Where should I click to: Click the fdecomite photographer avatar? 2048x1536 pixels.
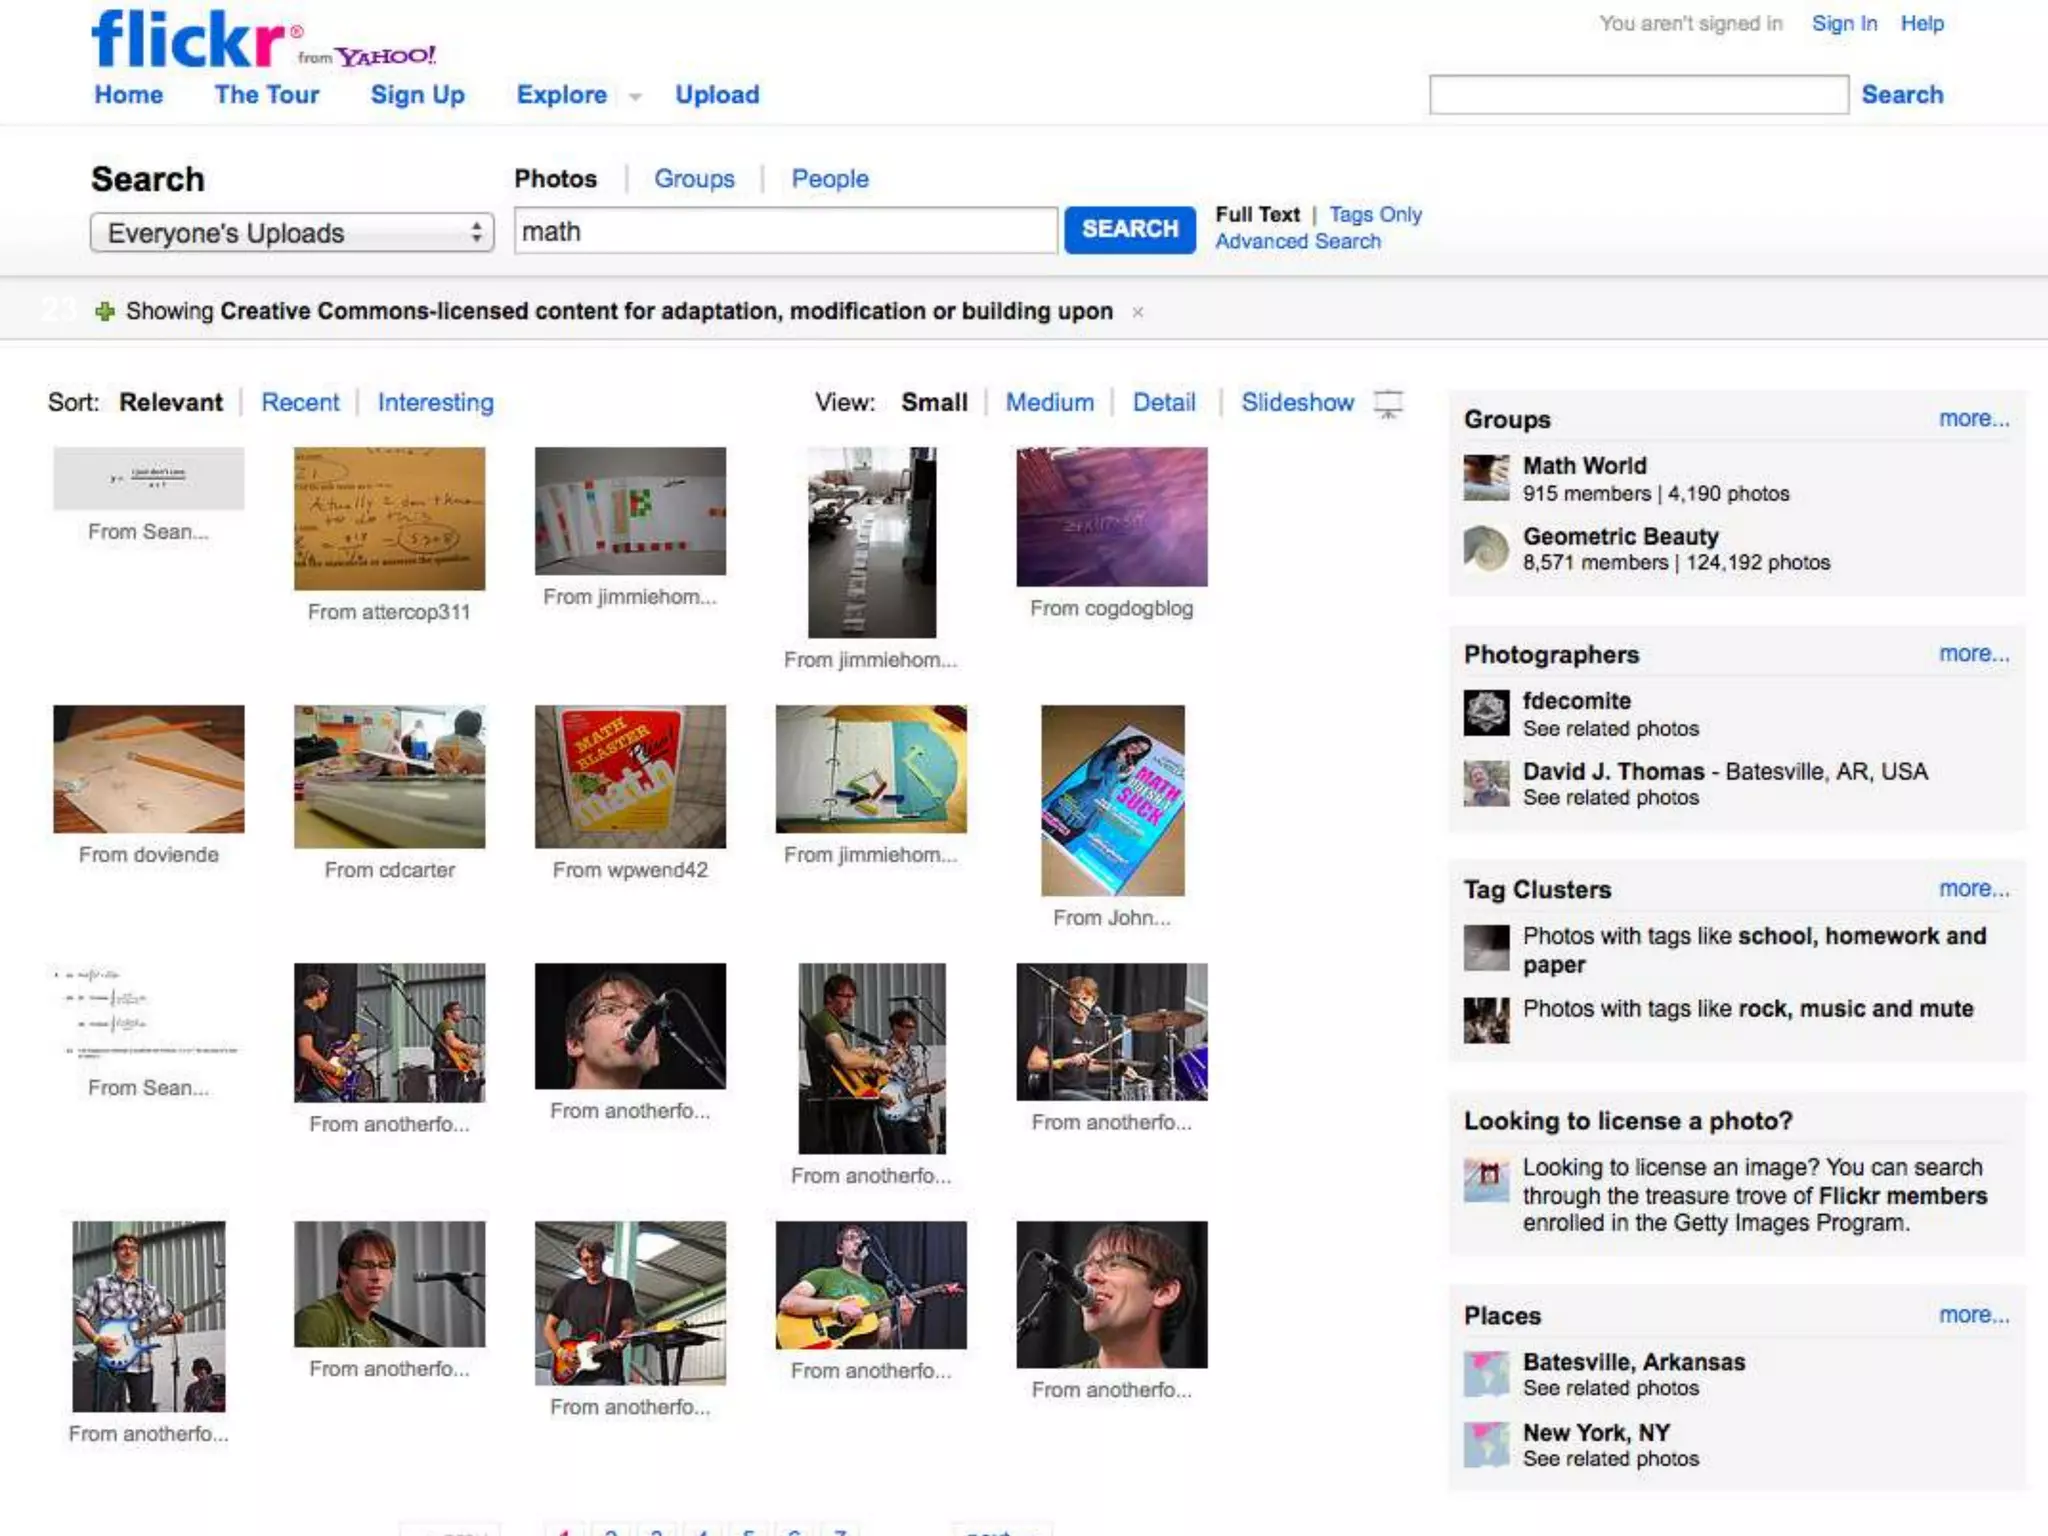1486,713
